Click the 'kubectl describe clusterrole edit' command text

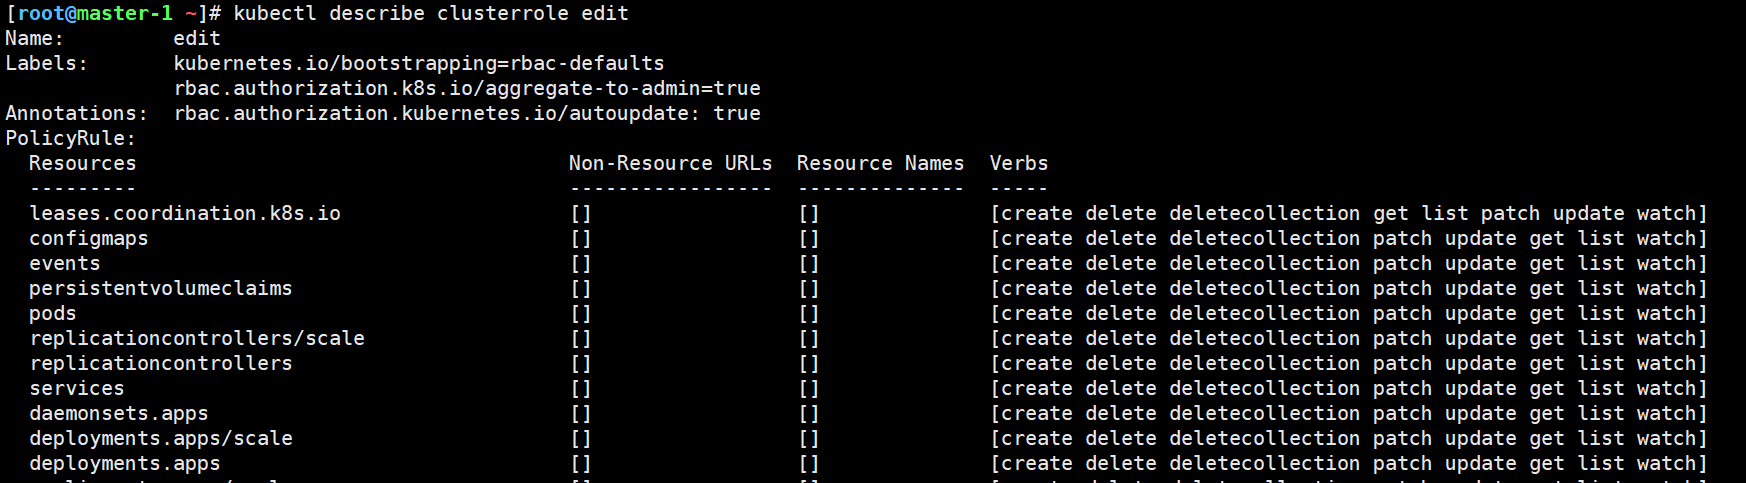point(431,13)
